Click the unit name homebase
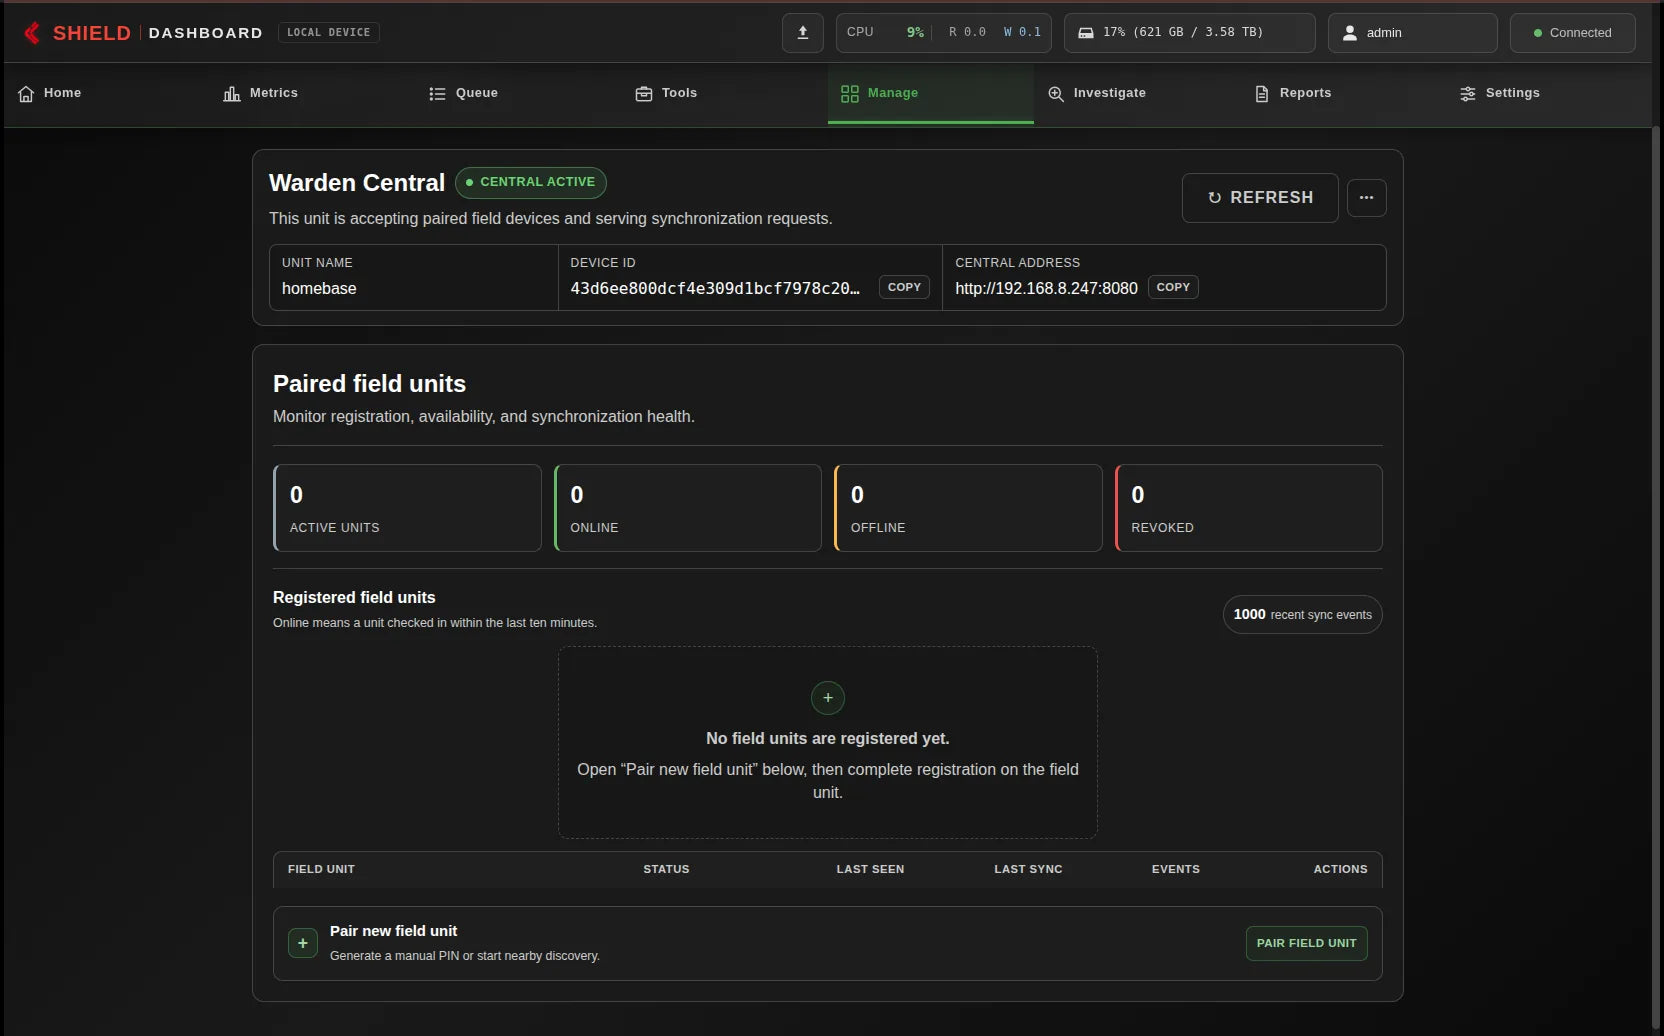Image resolution: width=1664 pixels, height=1036 pixels. (319, 289)
